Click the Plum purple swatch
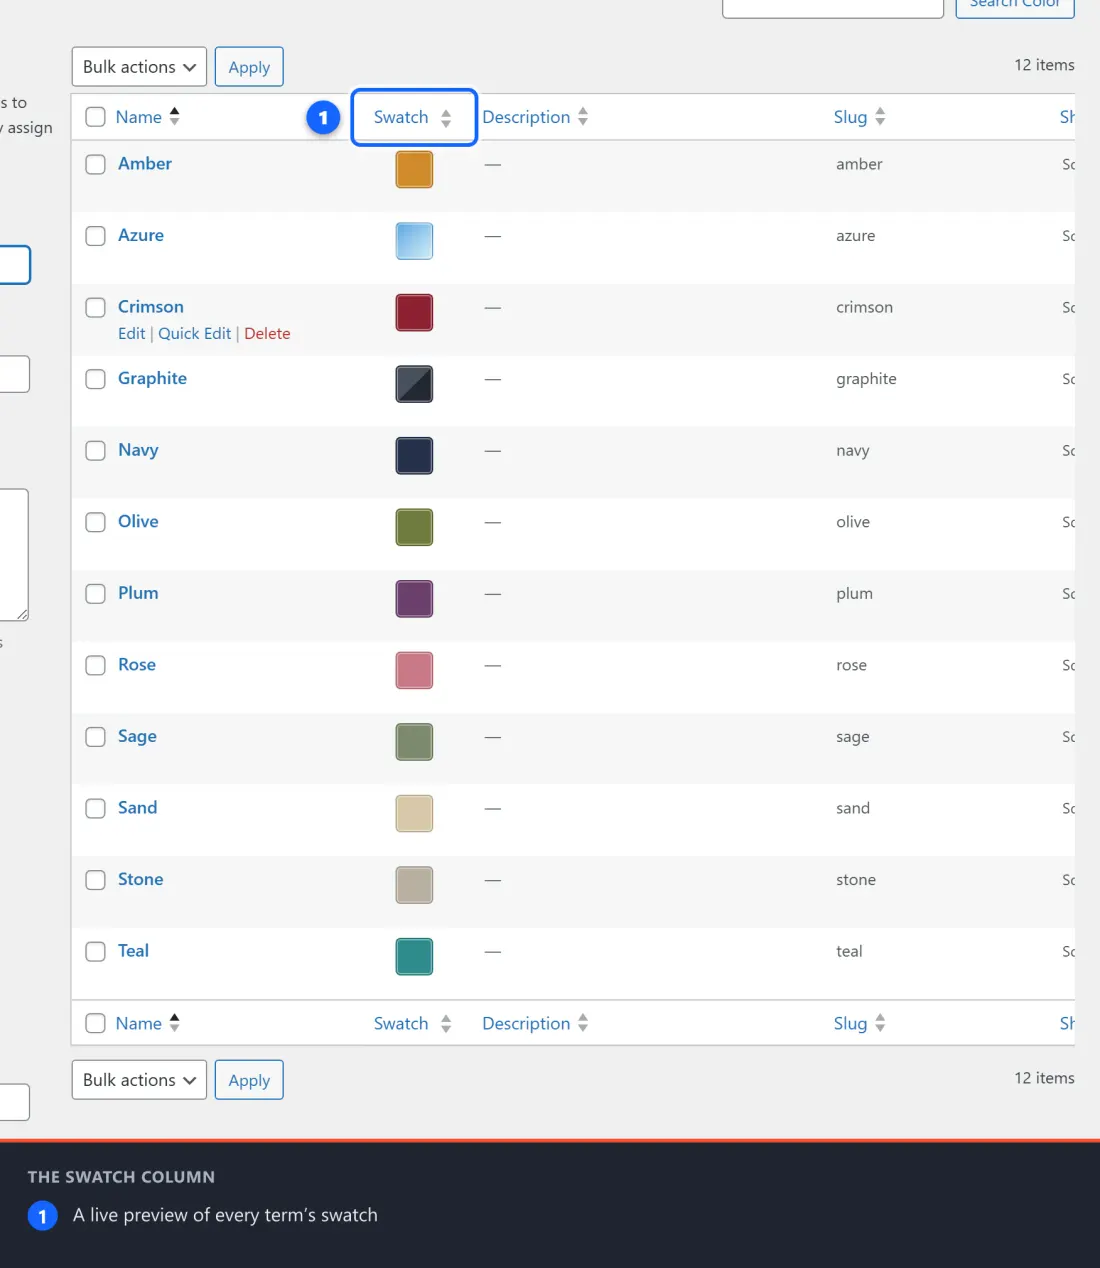 [414, 599]
